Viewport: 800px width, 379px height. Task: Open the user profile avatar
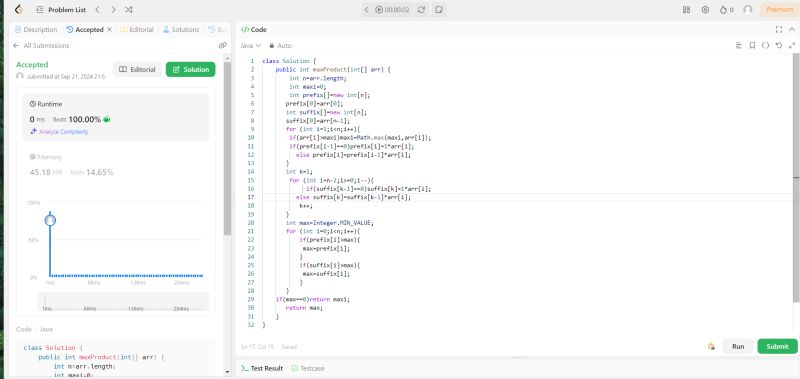pos(747,10)
